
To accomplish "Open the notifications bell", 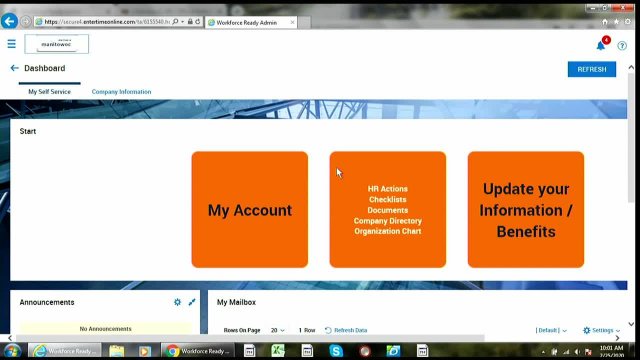I will [601, 45].
